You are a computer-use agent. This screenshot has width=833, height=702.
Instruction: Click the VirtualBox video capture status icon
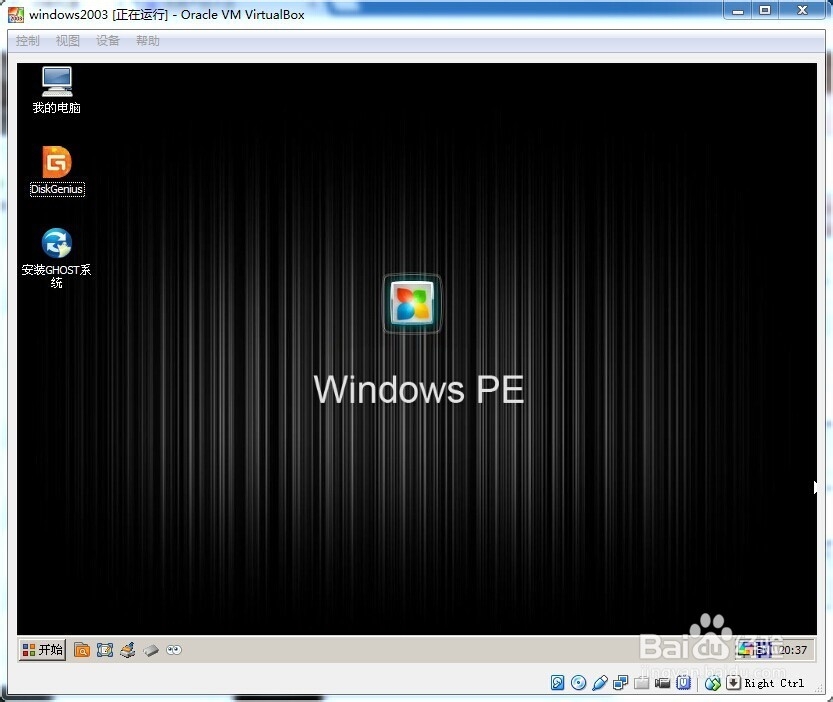662,682
